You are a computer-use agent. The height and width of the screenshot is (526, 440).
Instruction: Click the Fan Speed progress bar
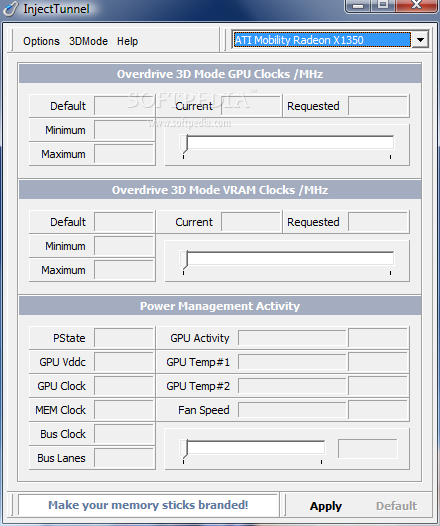click(x=292, y=410)
